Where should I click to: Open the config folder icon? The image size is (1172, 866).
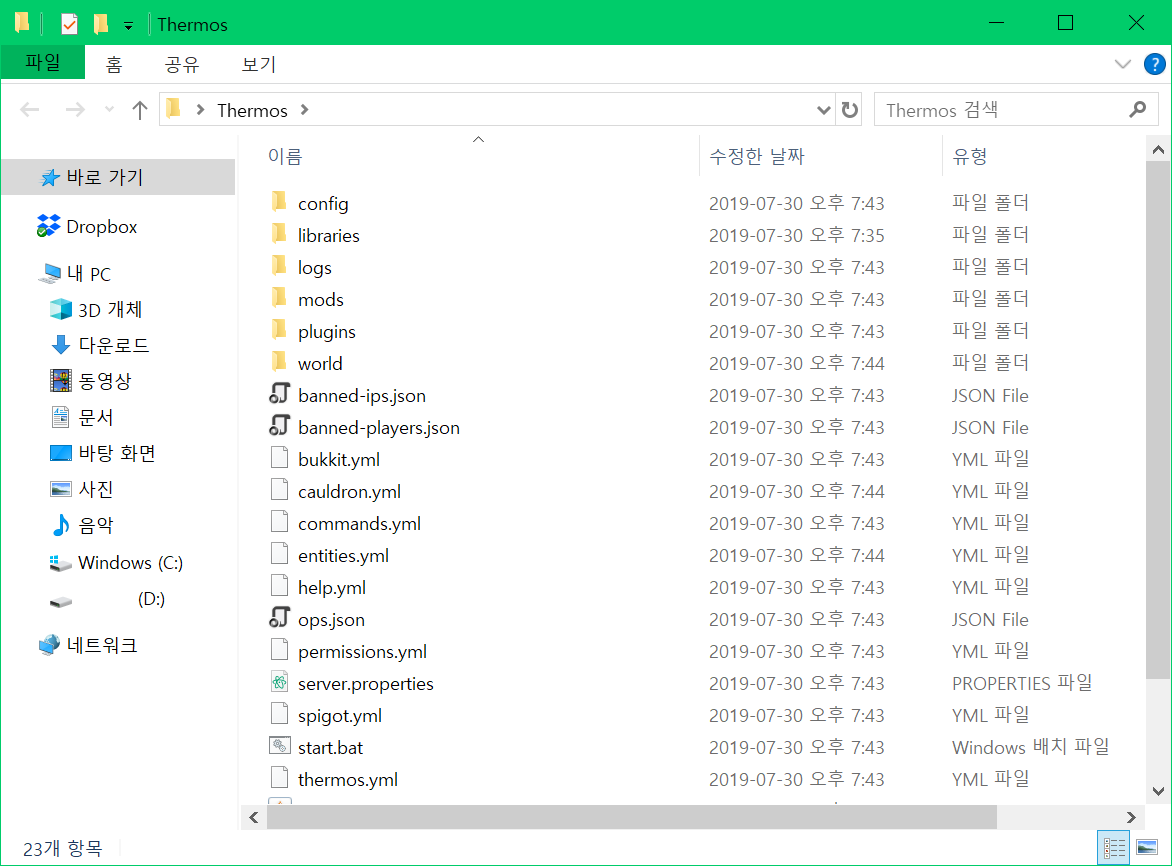click(x=279, y=202)
